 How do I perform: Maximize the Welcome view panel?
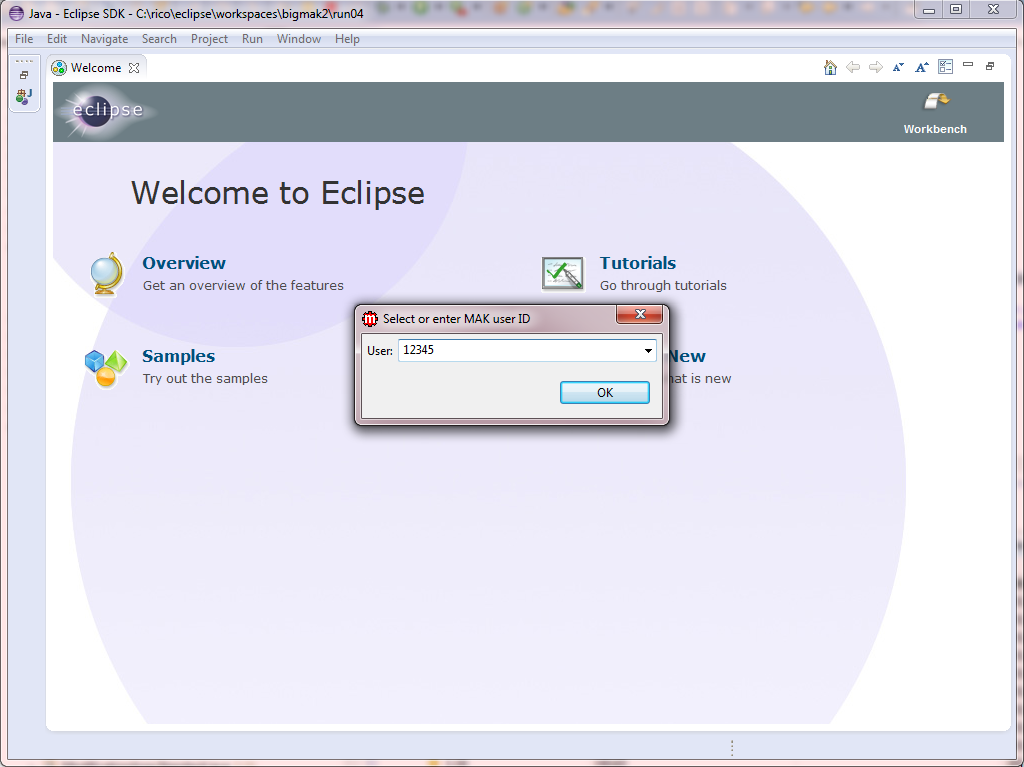click(990, 66)
